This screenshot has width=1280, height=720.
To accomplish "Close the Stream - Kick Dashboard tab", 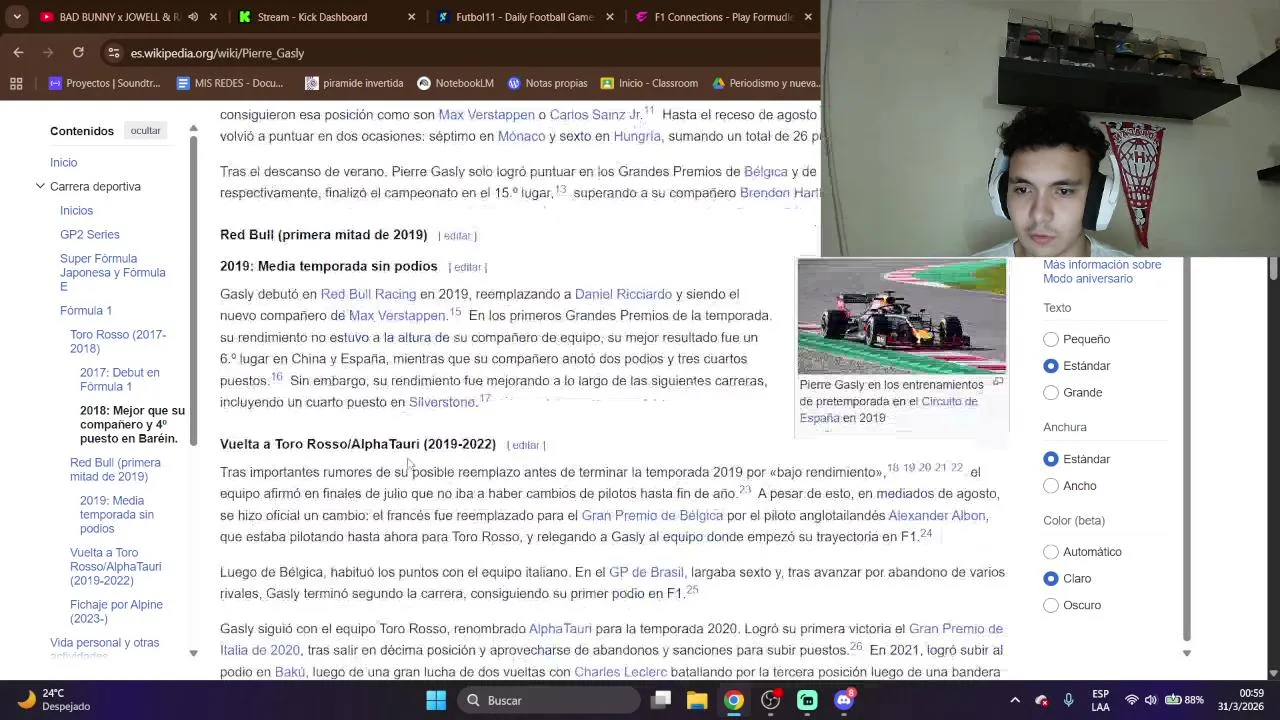I will 412,17.
